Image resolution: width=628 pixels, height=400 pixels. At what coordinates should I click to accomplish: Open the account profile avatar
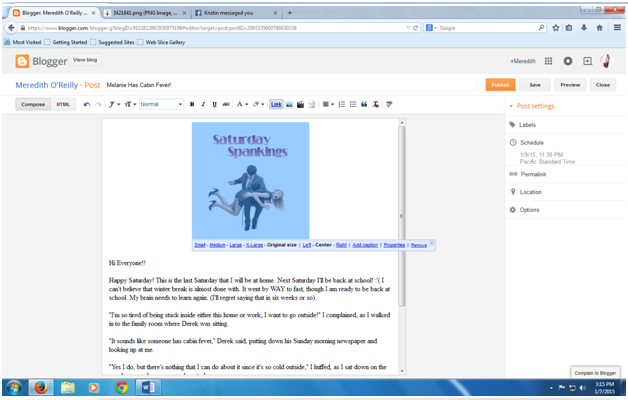point(606,61)
